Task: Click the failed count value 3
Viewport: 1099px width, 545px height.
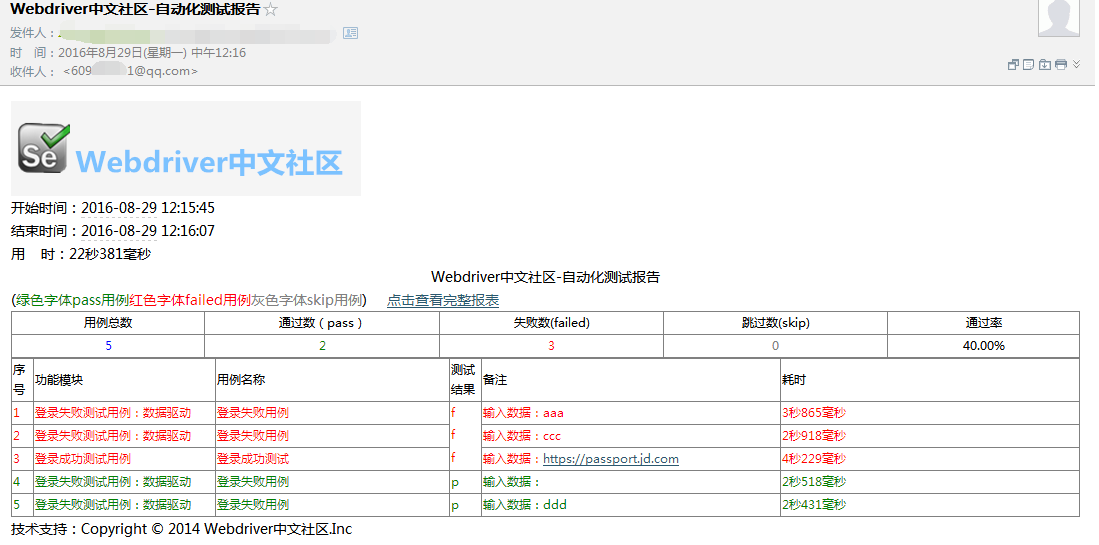Action: (x=552, y=345)
